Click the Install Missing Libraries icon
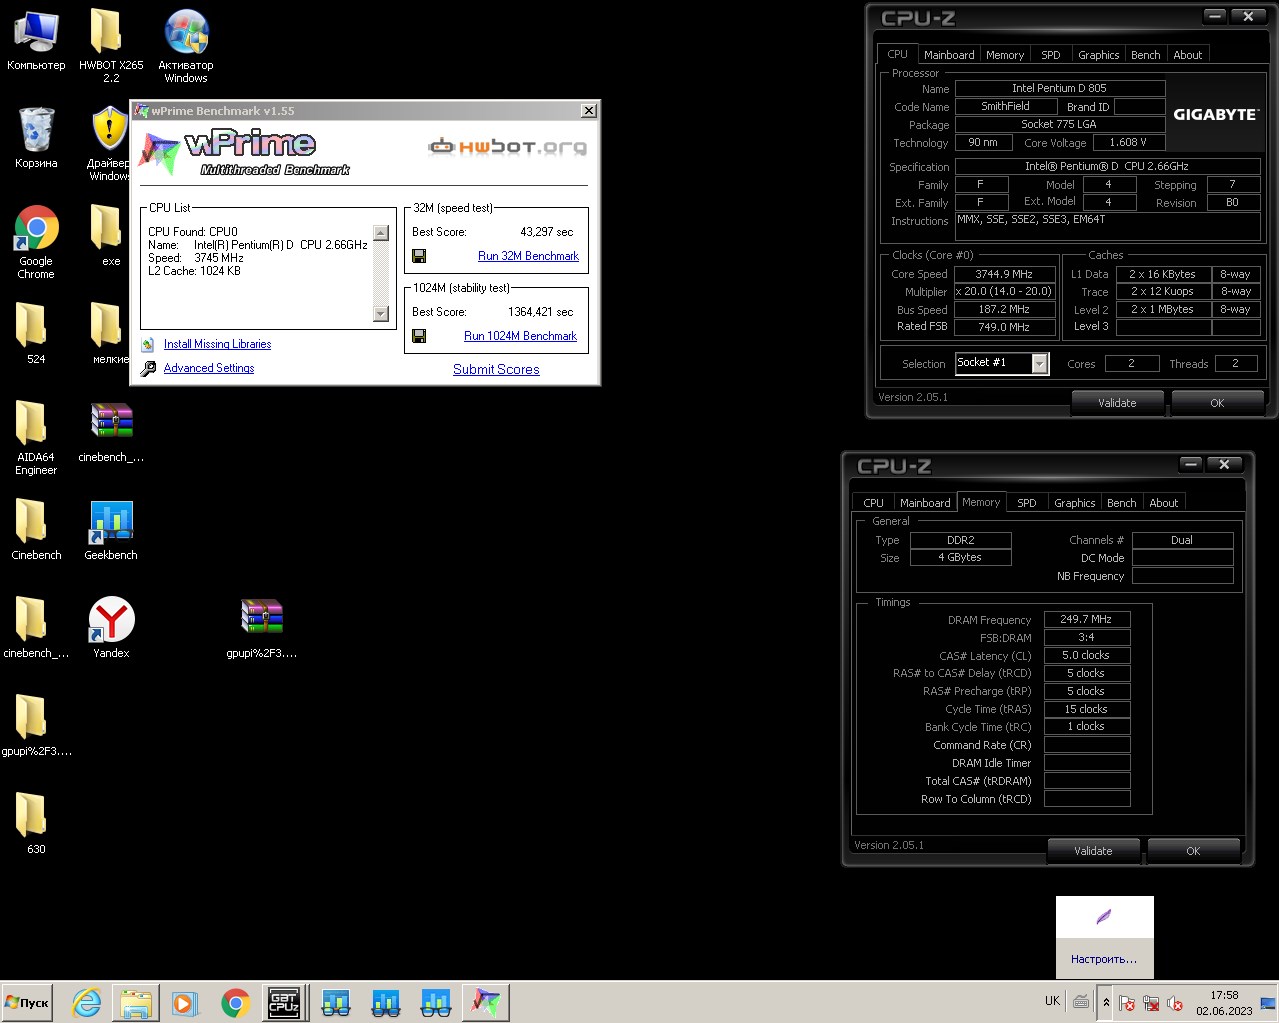 pos(148,344)
